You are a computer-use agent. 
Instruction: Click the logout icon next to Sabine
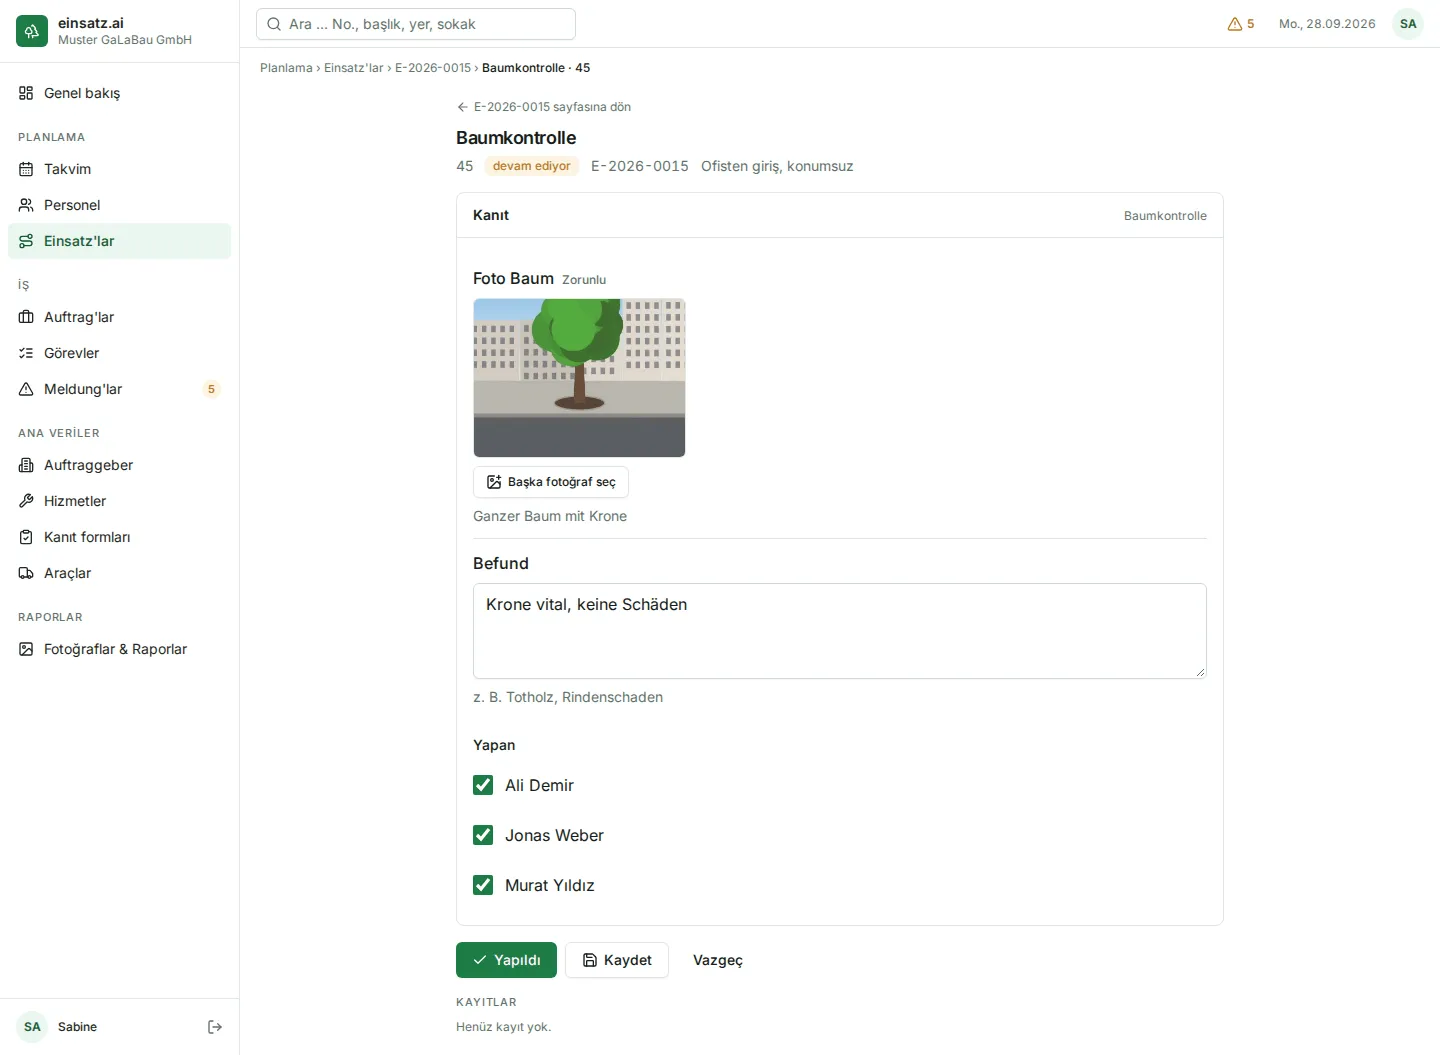215,1027
